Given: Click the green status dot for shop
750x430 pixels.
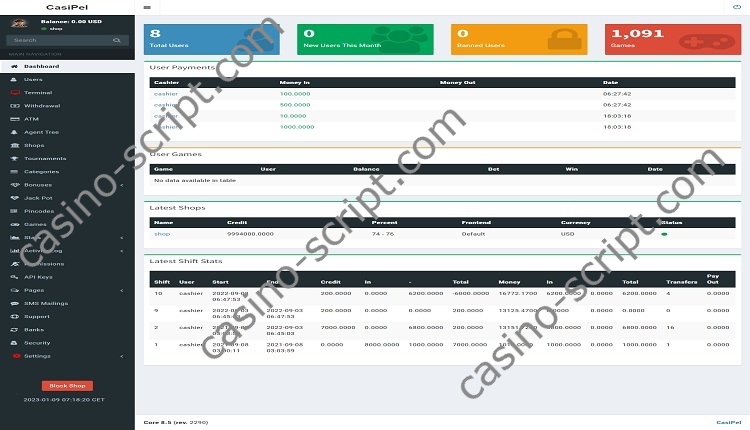Looking at the screenshot, I should (x=663, y=233).
